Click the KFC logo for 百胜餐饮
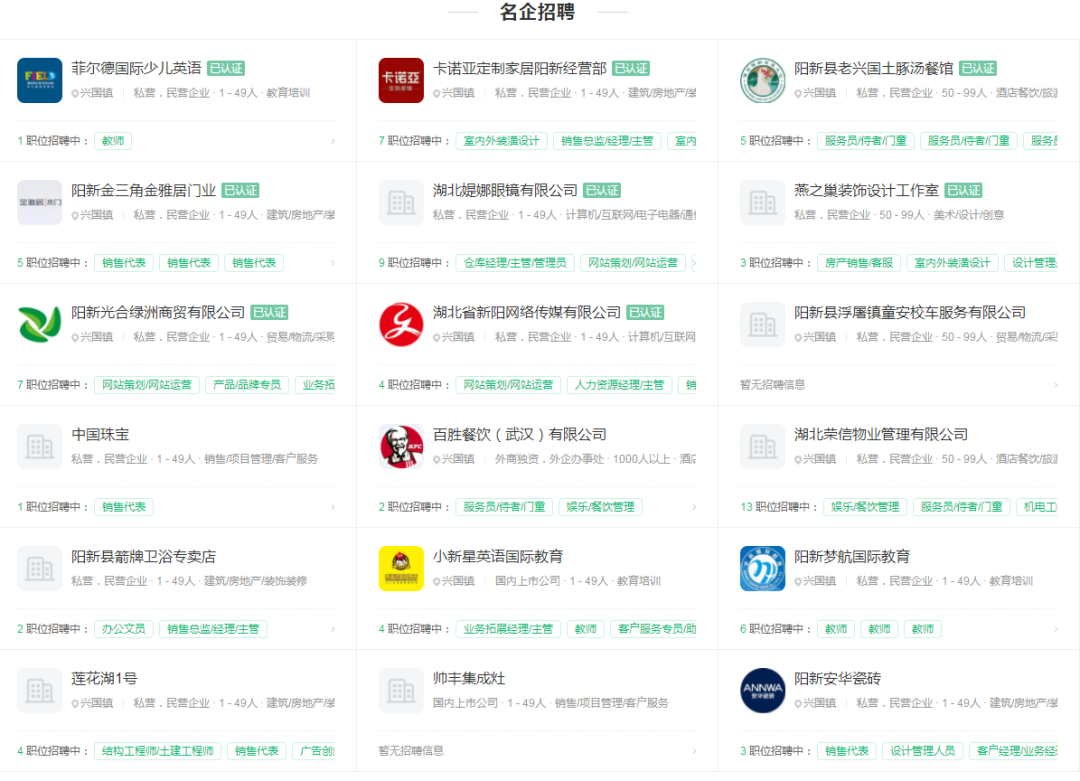Viewport: 1080px width, 781px height. [x=401, y=446]
